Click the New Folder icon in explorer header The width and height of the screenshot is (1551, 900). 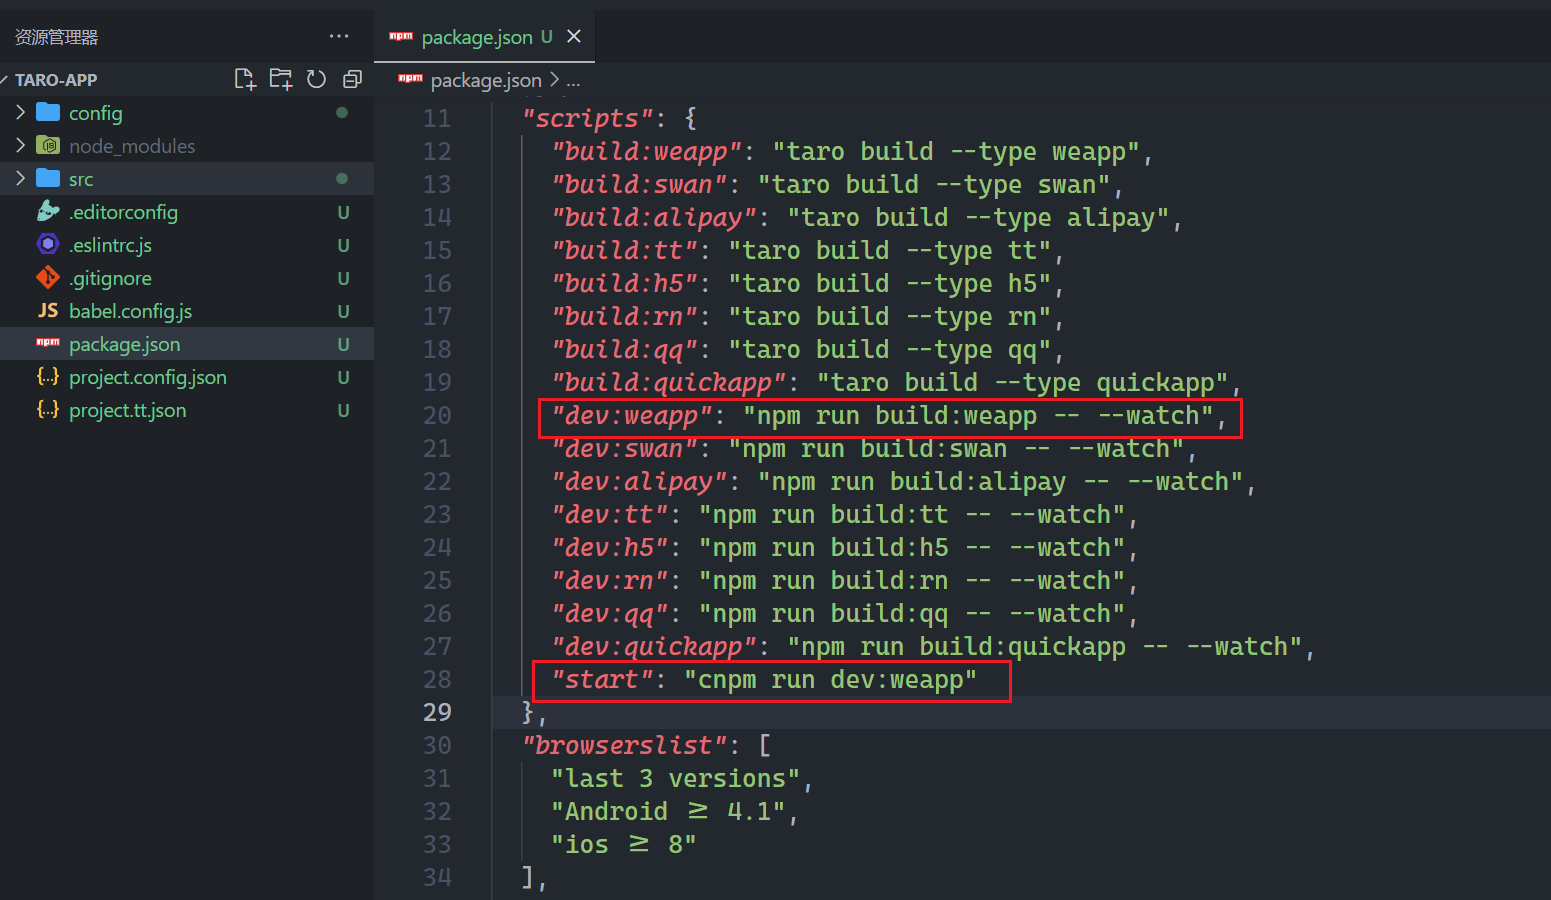(x=281, y=79)
